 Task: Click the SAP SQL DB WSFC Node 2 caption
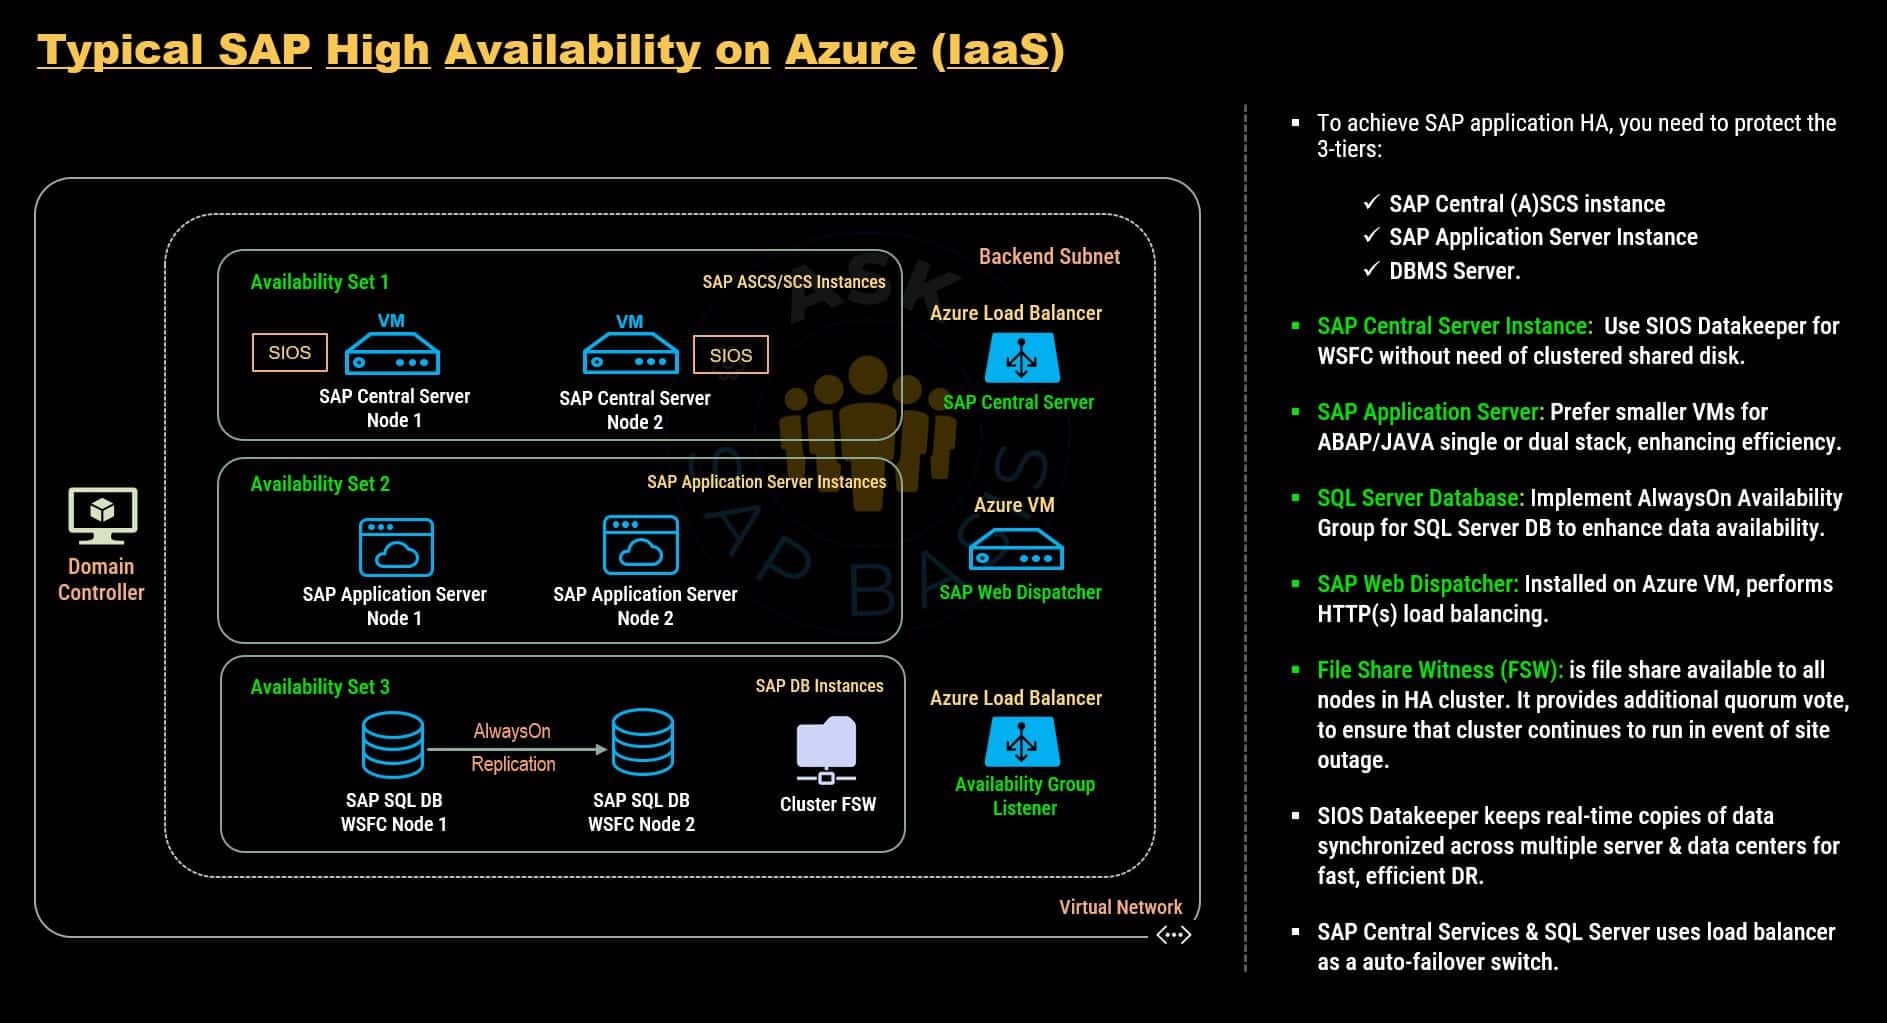(x=641, y=812)
